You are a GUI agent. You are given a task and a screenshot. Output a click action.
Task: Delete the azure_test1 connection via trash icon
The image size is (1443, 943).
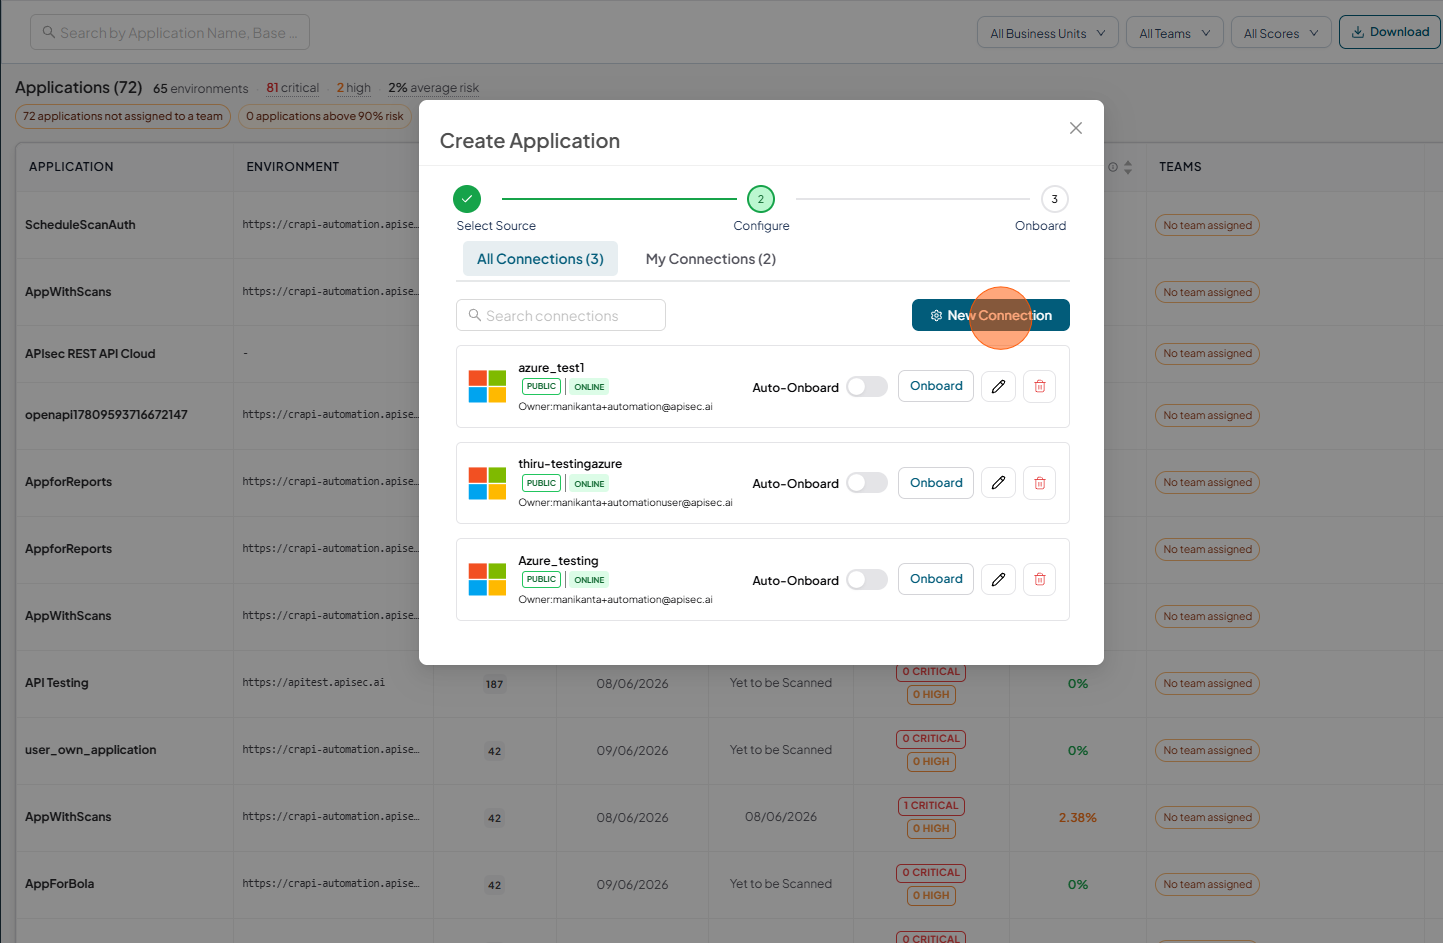(x=1039, y=386)
